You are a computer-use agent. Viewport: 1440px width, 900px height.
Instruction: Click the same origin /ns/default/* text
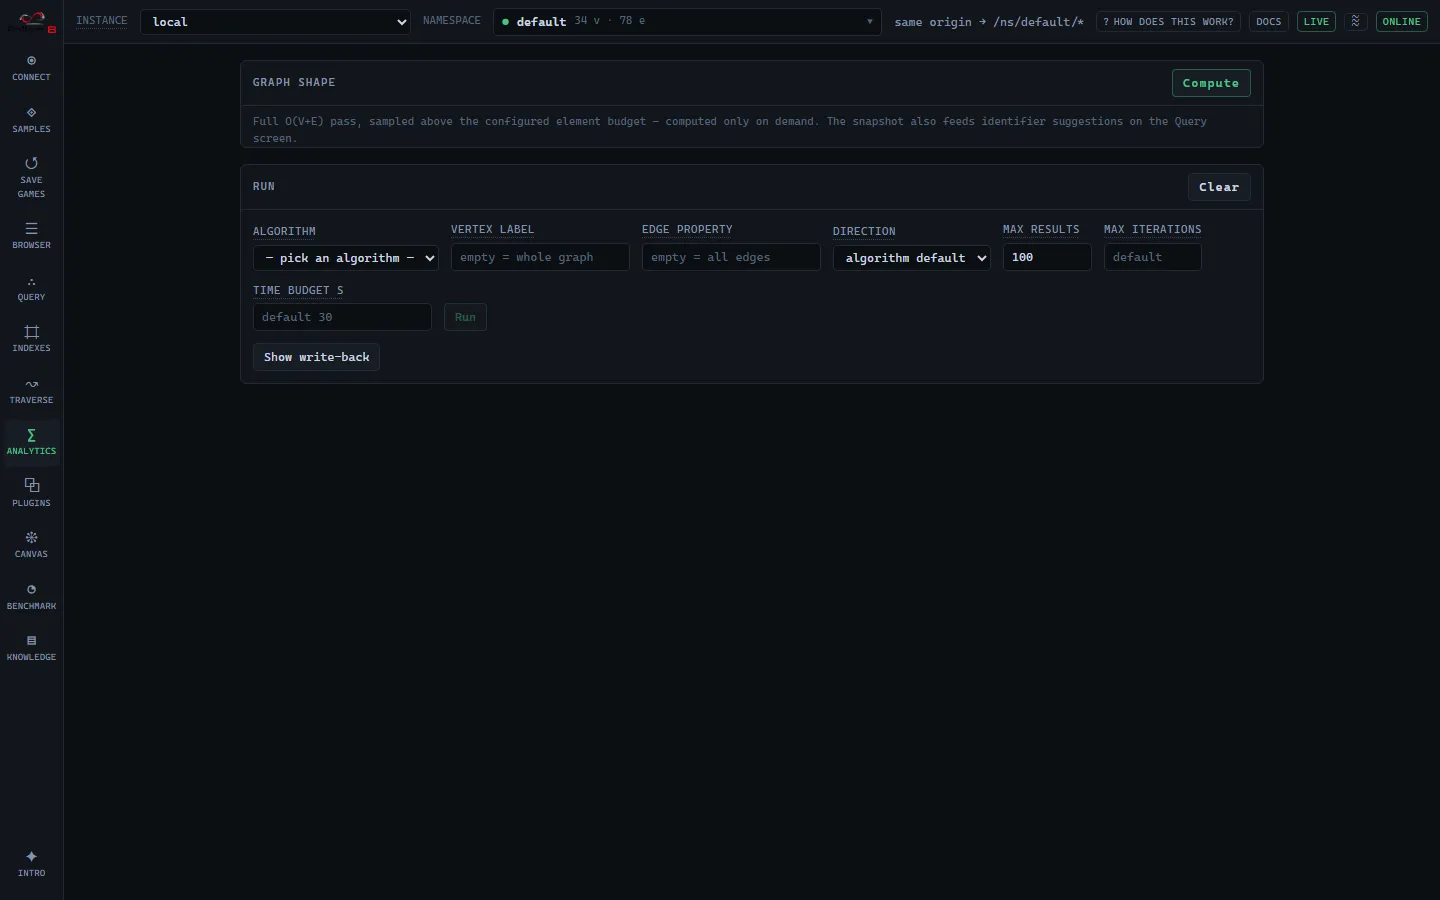pyautogui.click(x=989, y=22)
